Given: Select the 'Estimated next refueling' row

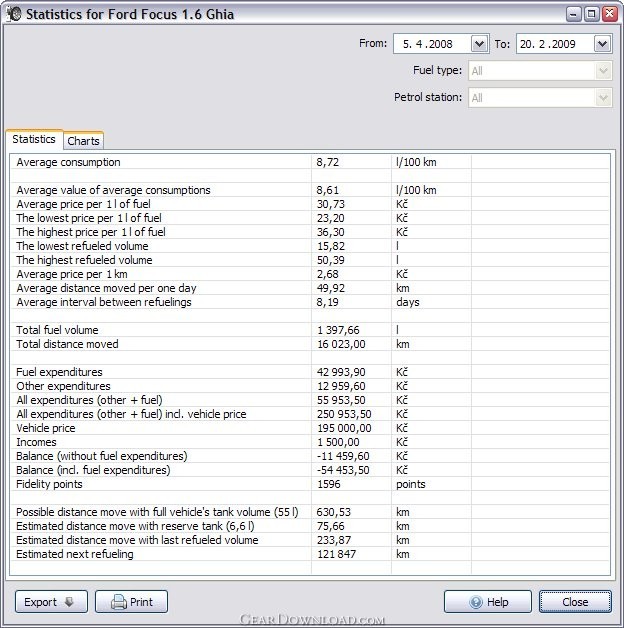Looking at the screenshot, I should pyautogui.click(x=309, y=554).
